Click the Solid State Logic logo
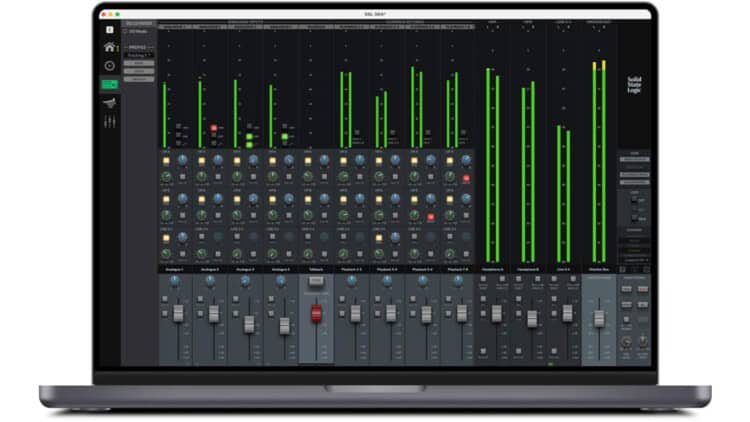Screen dimensions: 750x422 634,85
